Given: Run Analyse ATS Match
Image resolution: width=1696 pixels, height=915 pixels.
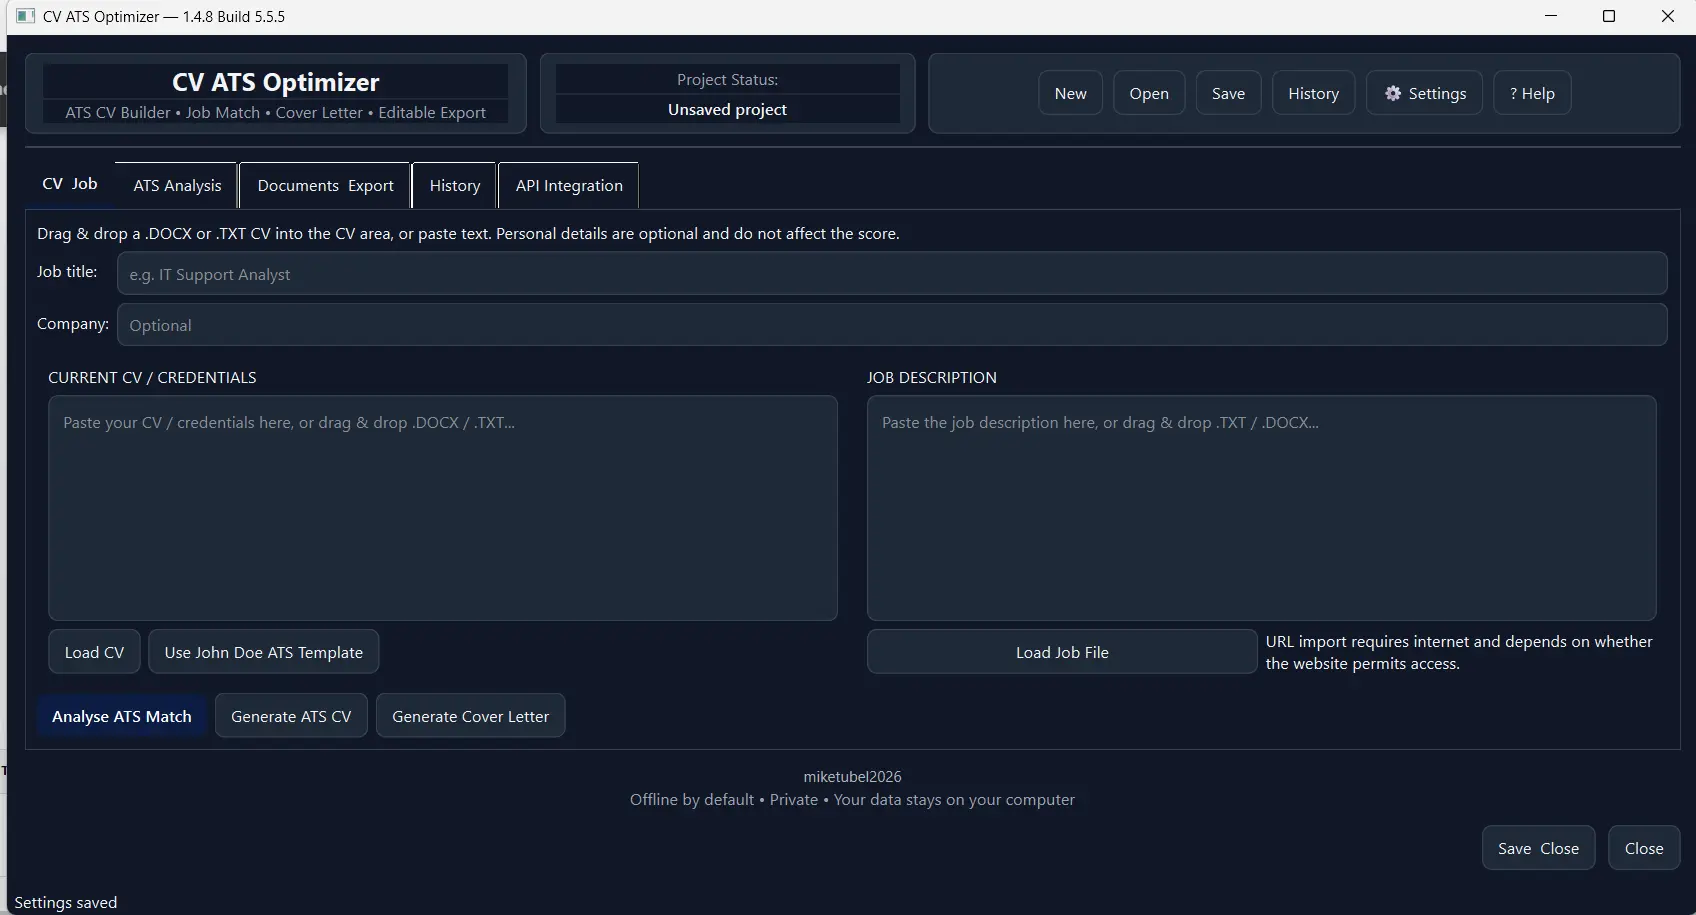Looking at the screenshot, I should pyautogui.click(x=122, y=716).
